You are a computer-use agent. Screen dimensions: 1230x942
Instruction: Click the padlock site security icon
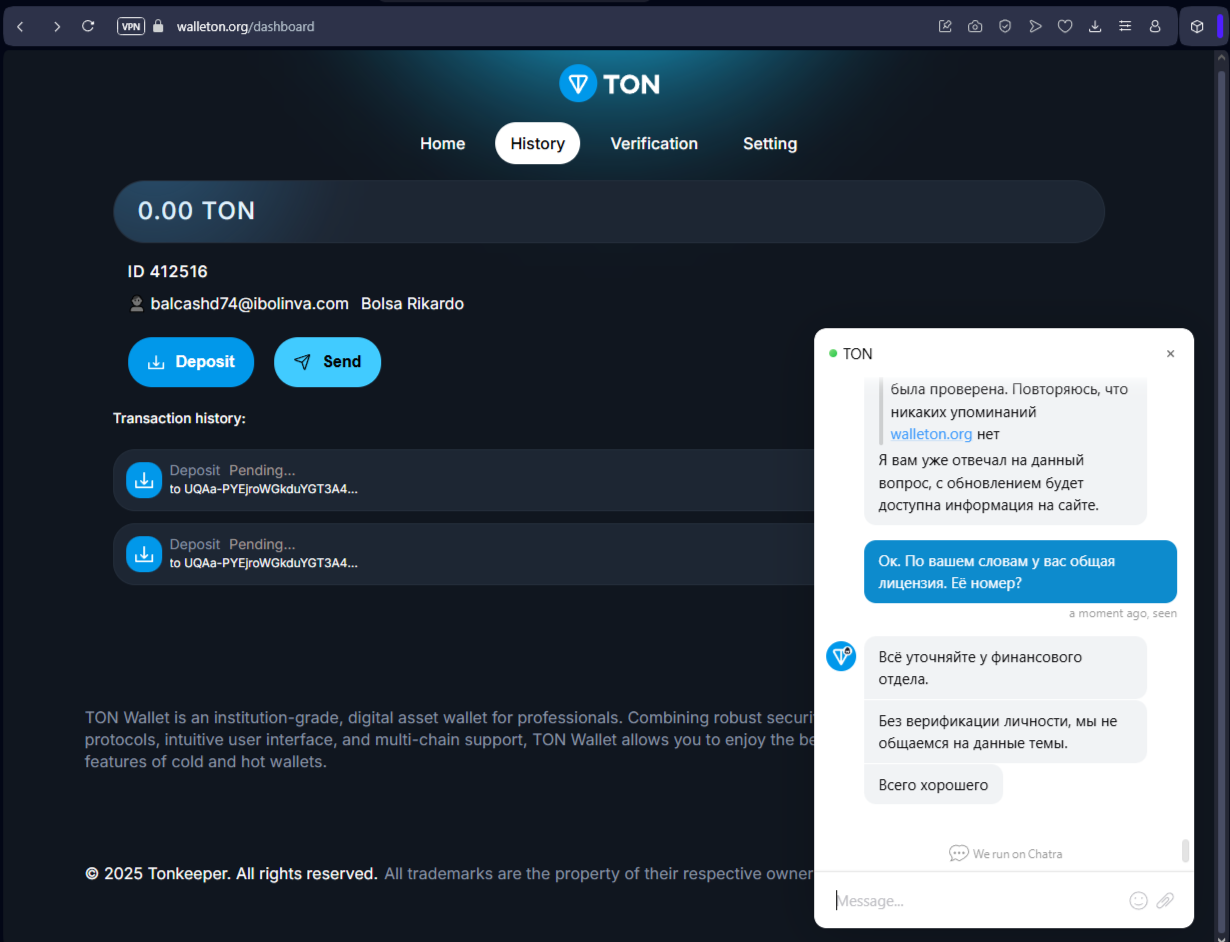tap(158, 27)
